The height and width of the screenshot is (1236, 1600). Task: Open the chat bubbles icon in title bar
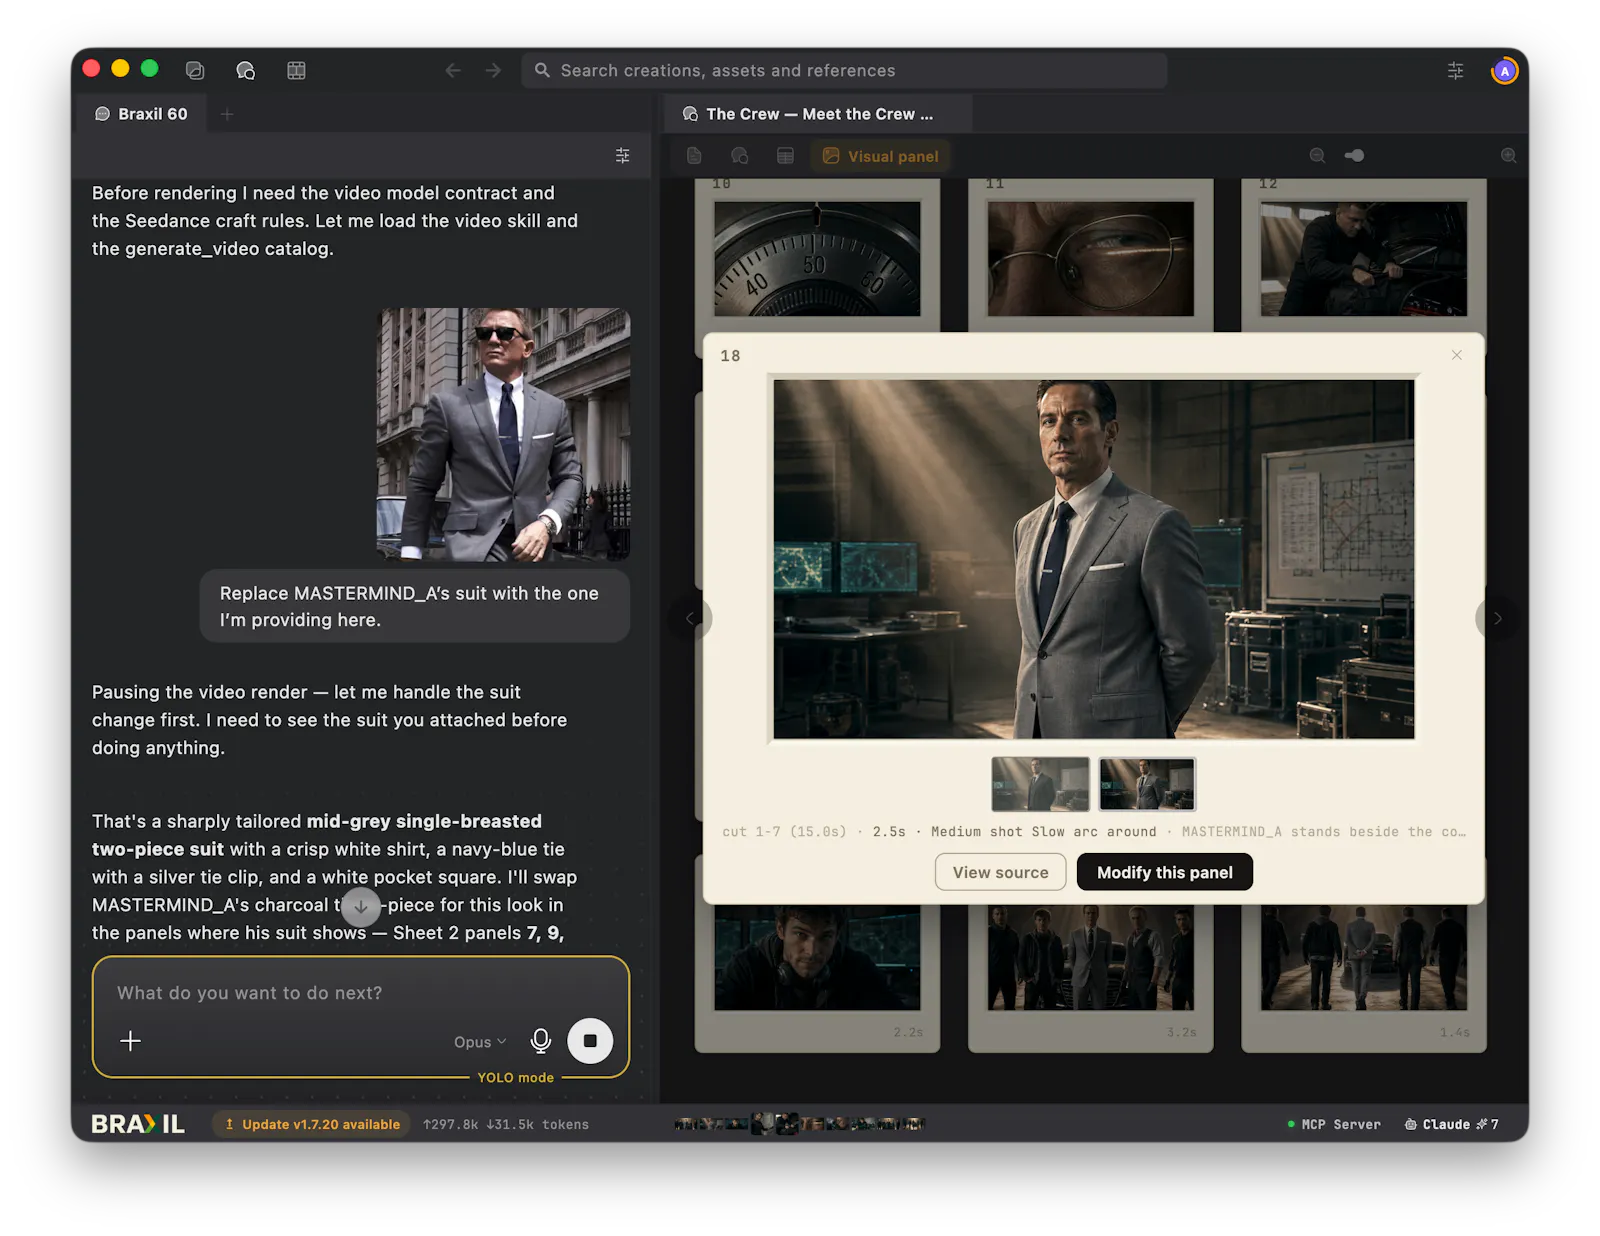[x=245, y=70]
